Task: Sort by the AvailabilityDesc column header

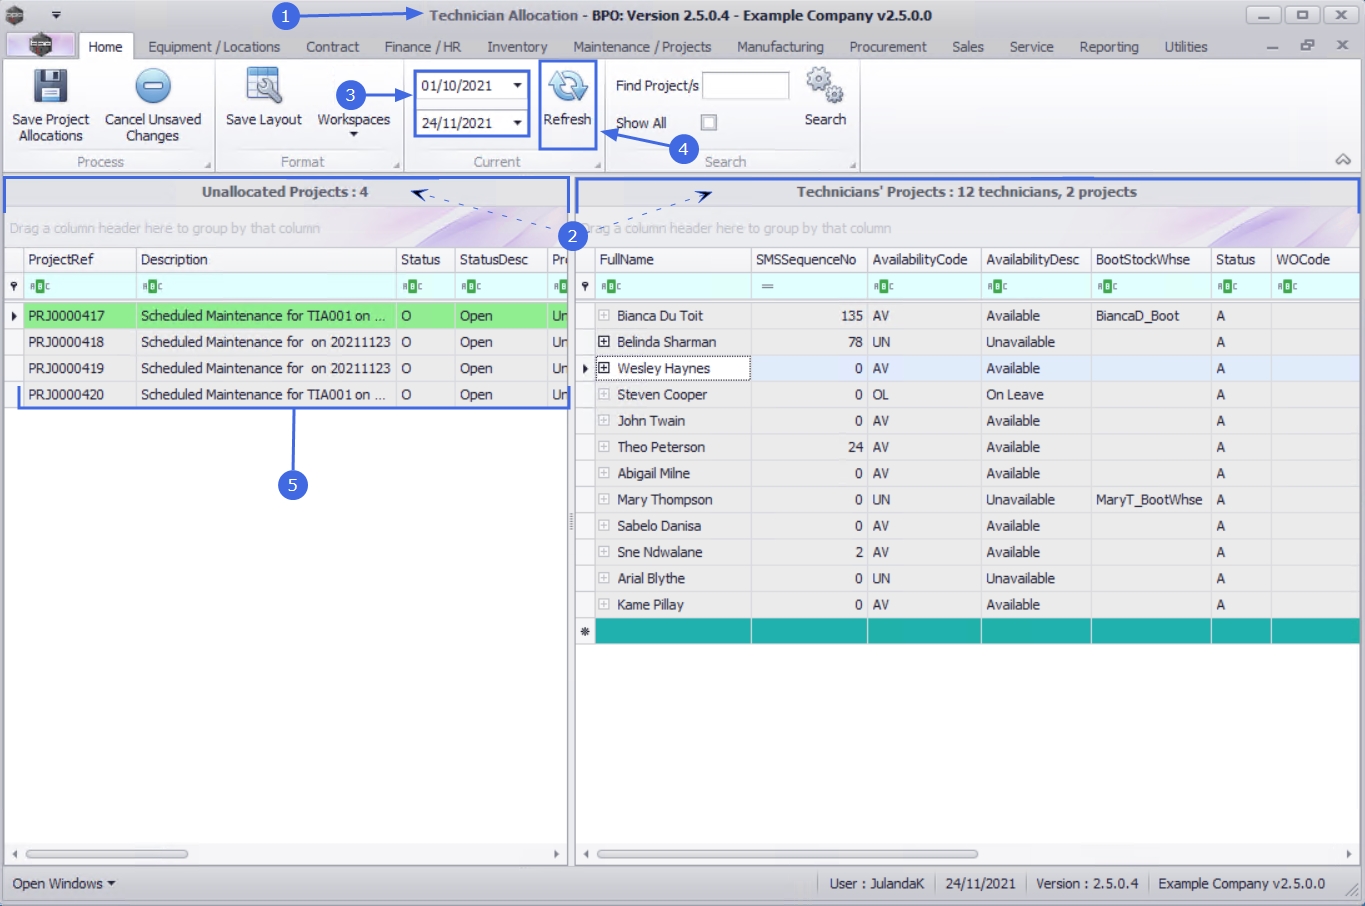Action: coord(1036,260)
